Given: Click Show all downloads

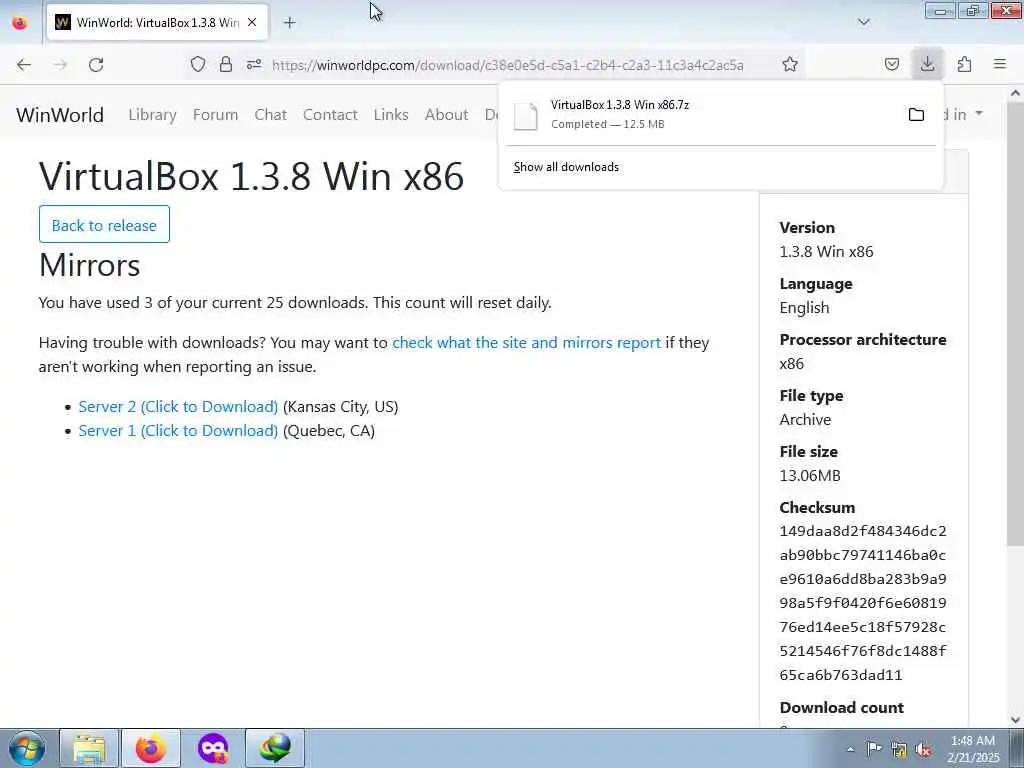Looking at the screenshot, I should tap(566, 167).
